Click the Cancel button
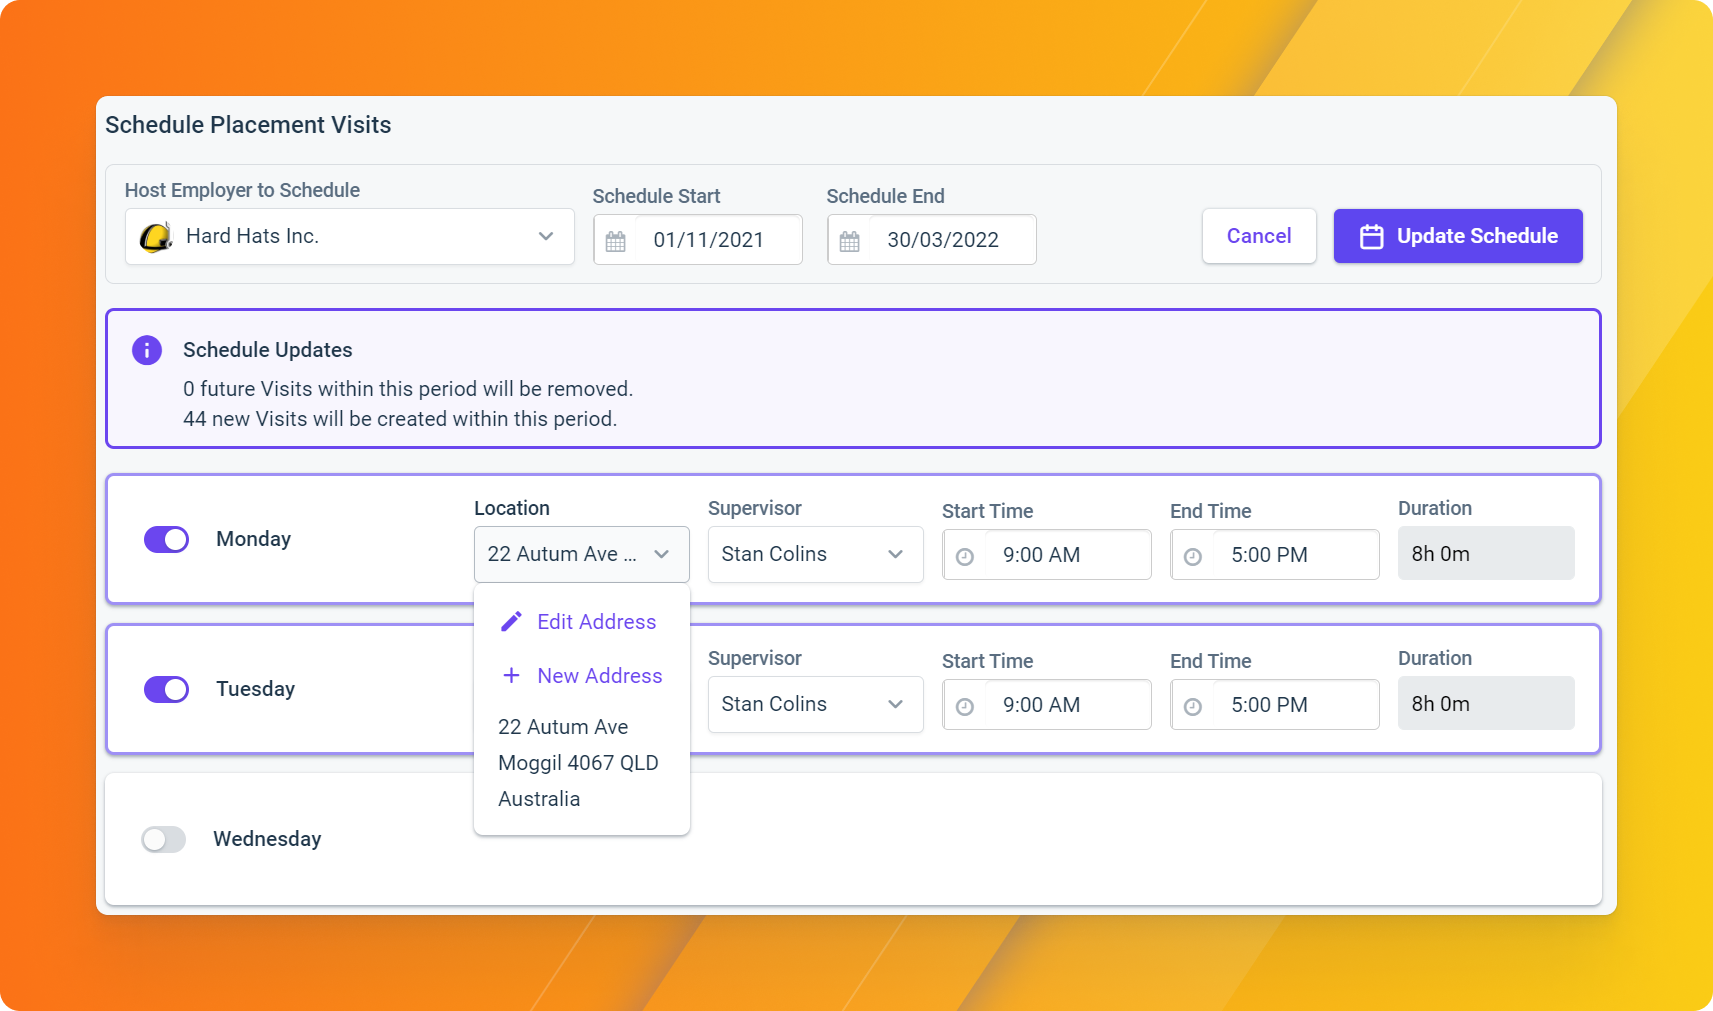The width and height of the screenshot is (1713, 1011). click(x=1259, y=236)
